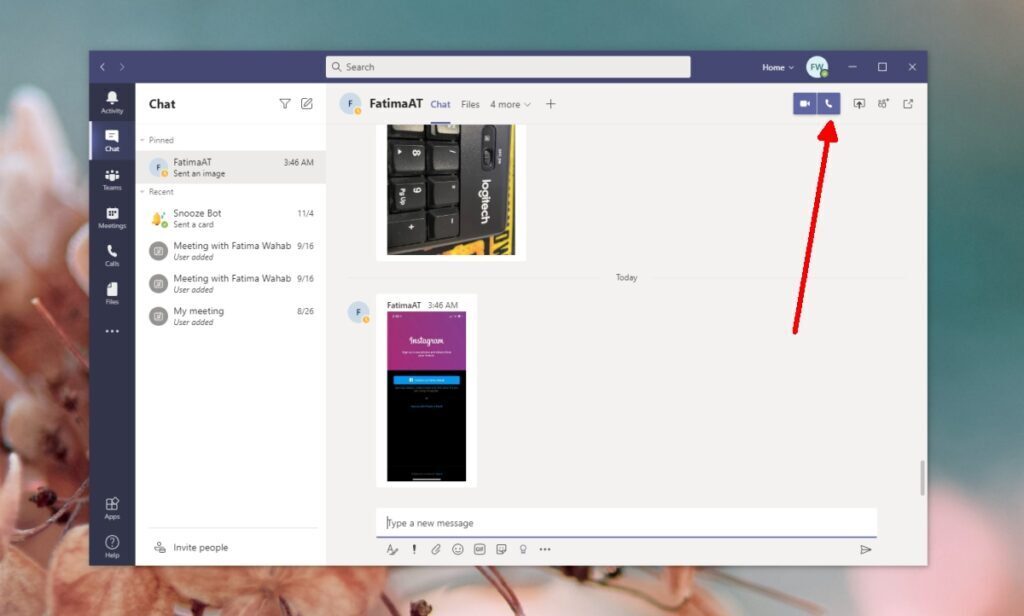Choose a sticker for the message
The width and height of the screenshot is (1024, 616).
coord(504,549)
